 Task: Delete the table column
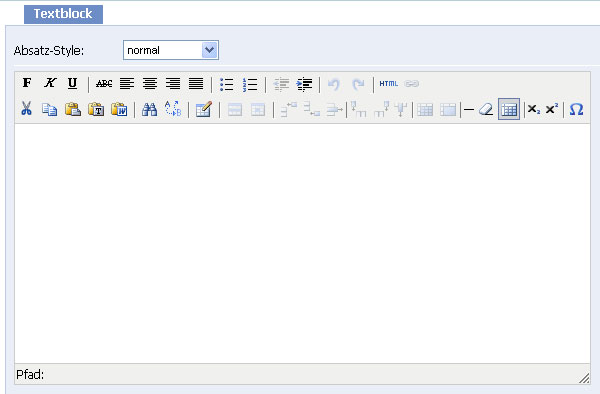pos(401,109)
